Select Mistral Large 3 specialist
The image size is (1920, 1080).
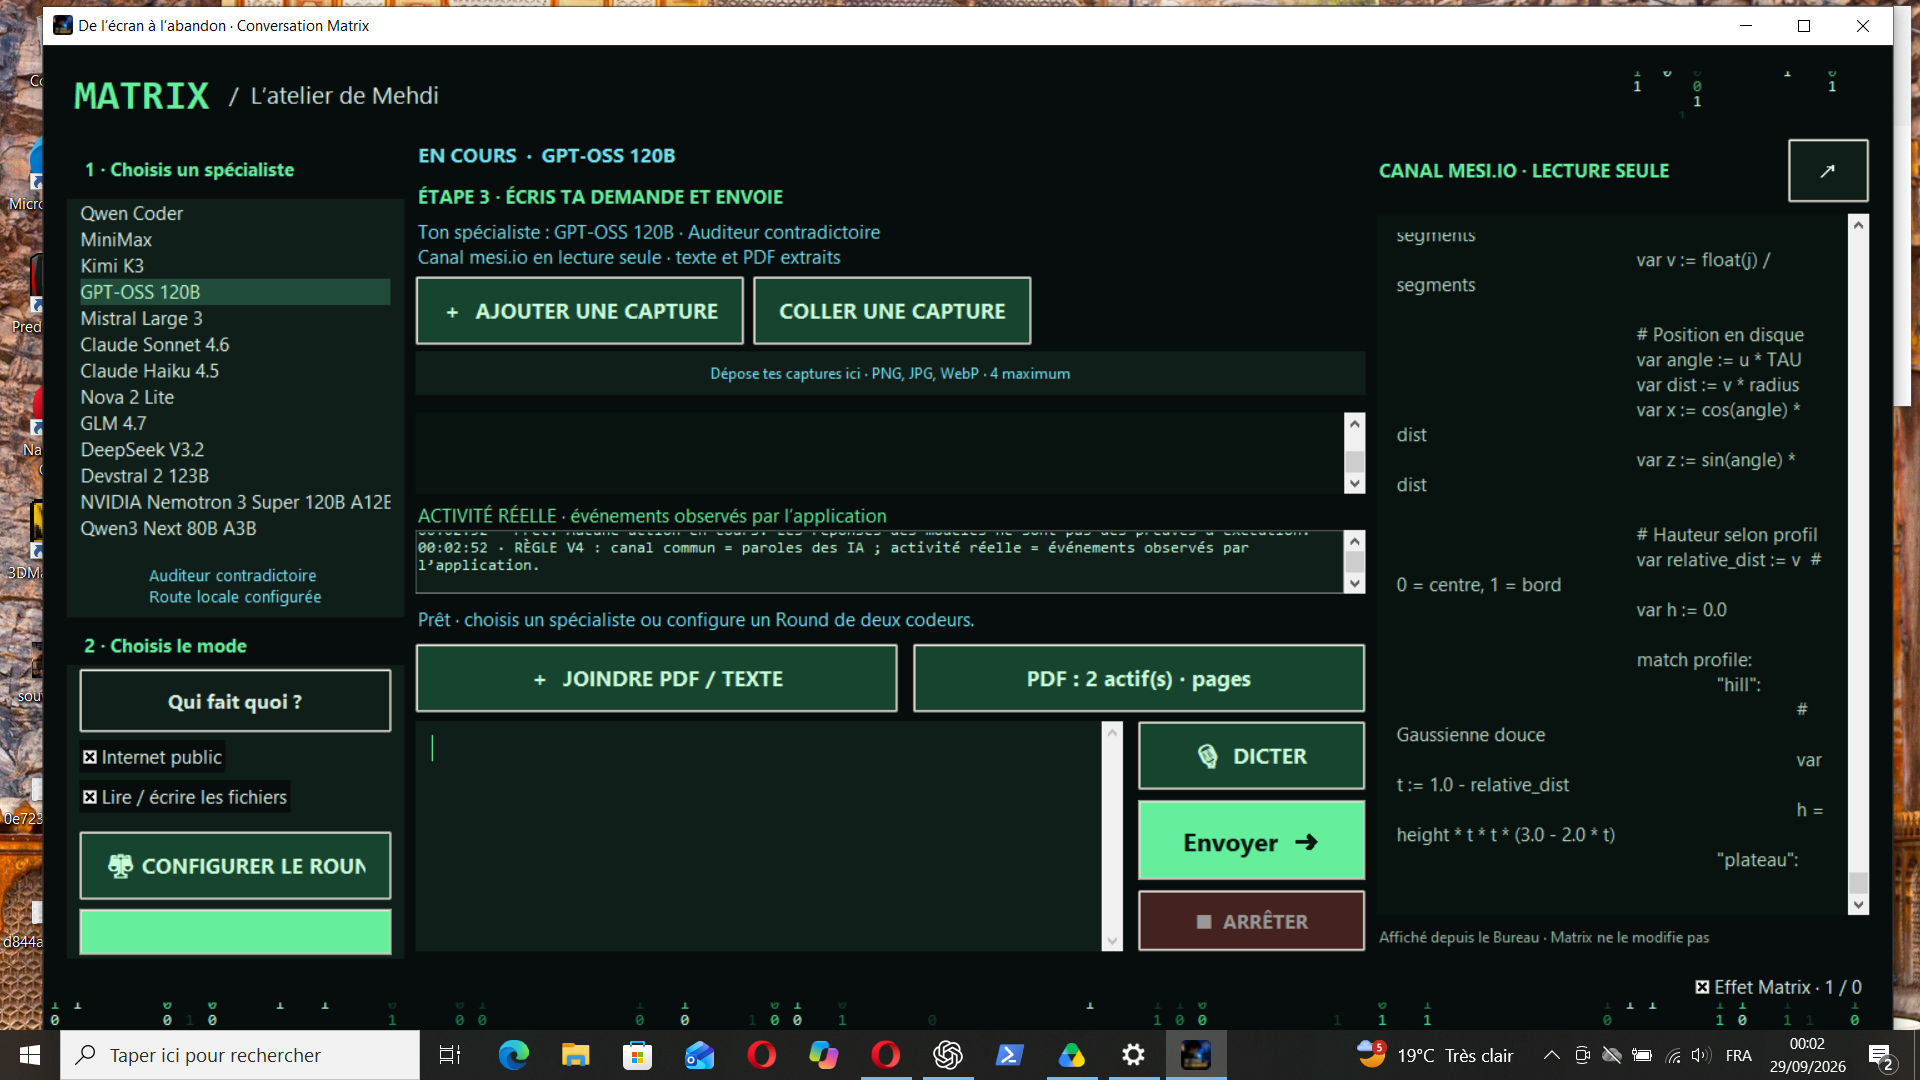coord(235,318)
